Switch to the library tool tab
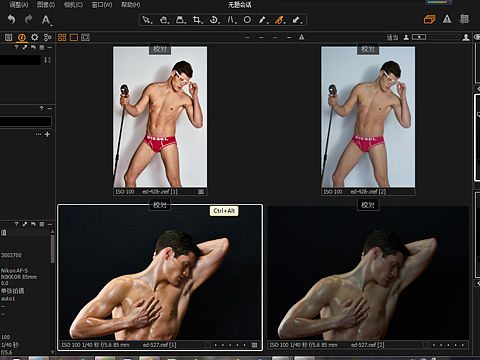This screenshot has height=360, width=480. (9, 37)
